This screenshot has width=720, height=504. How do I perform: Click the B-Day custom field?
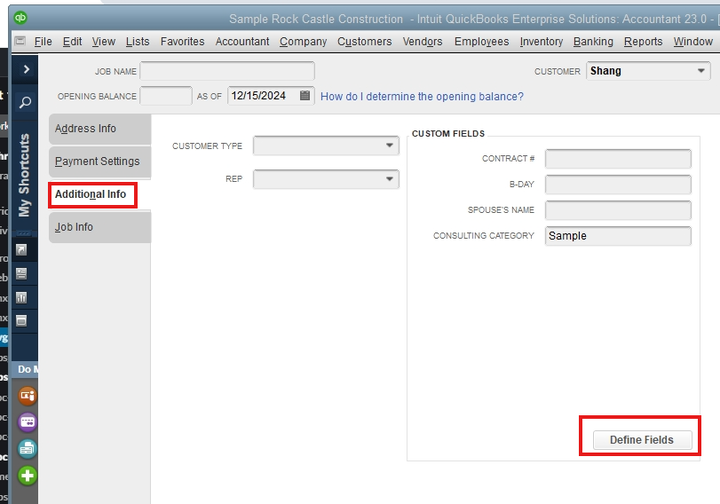(618, 185)
